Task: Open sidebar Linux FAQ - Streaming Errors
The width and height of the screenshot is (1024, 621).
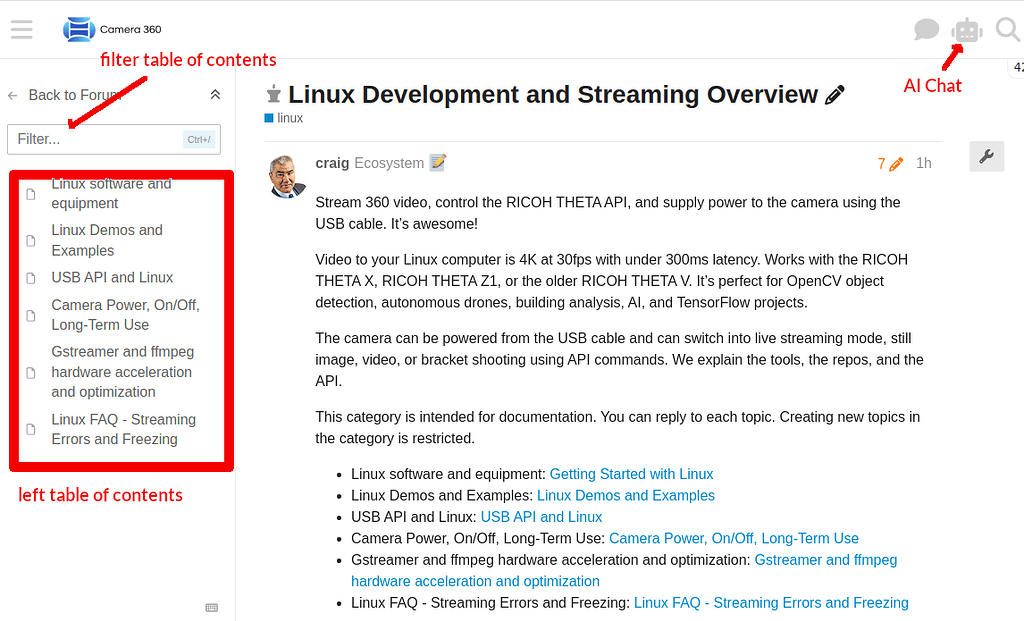Action: tap(123, 429)
